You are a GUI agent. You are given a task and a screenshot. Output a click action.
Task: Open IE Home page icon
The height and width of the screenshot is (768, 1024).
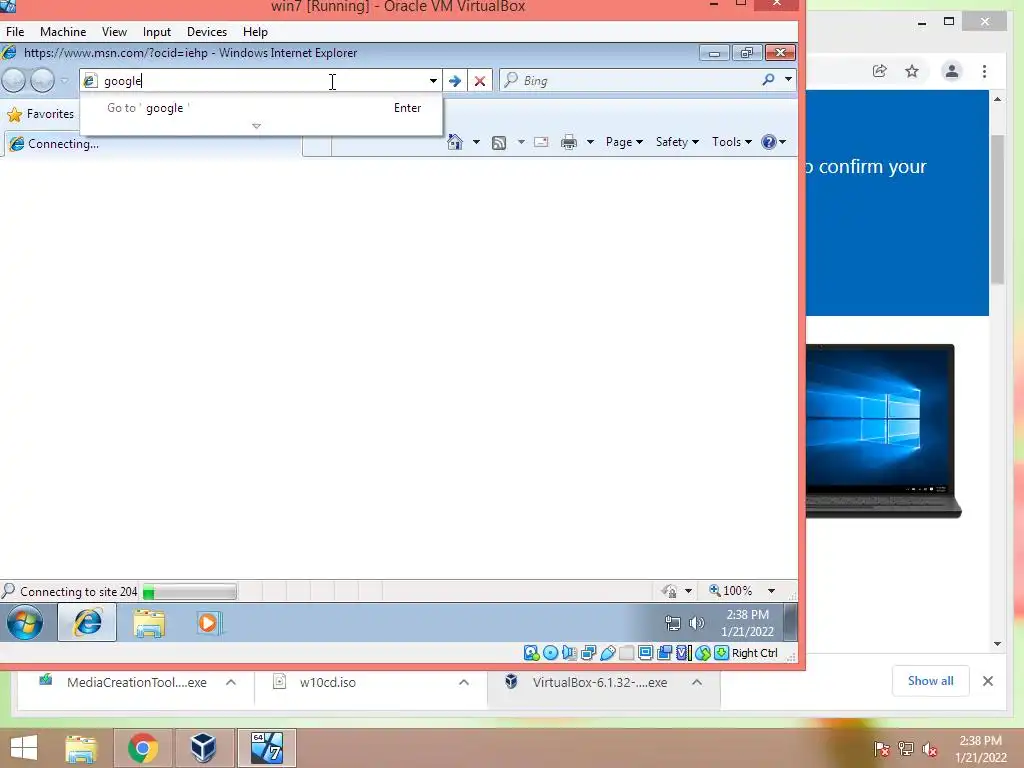[x=455, y=142]
